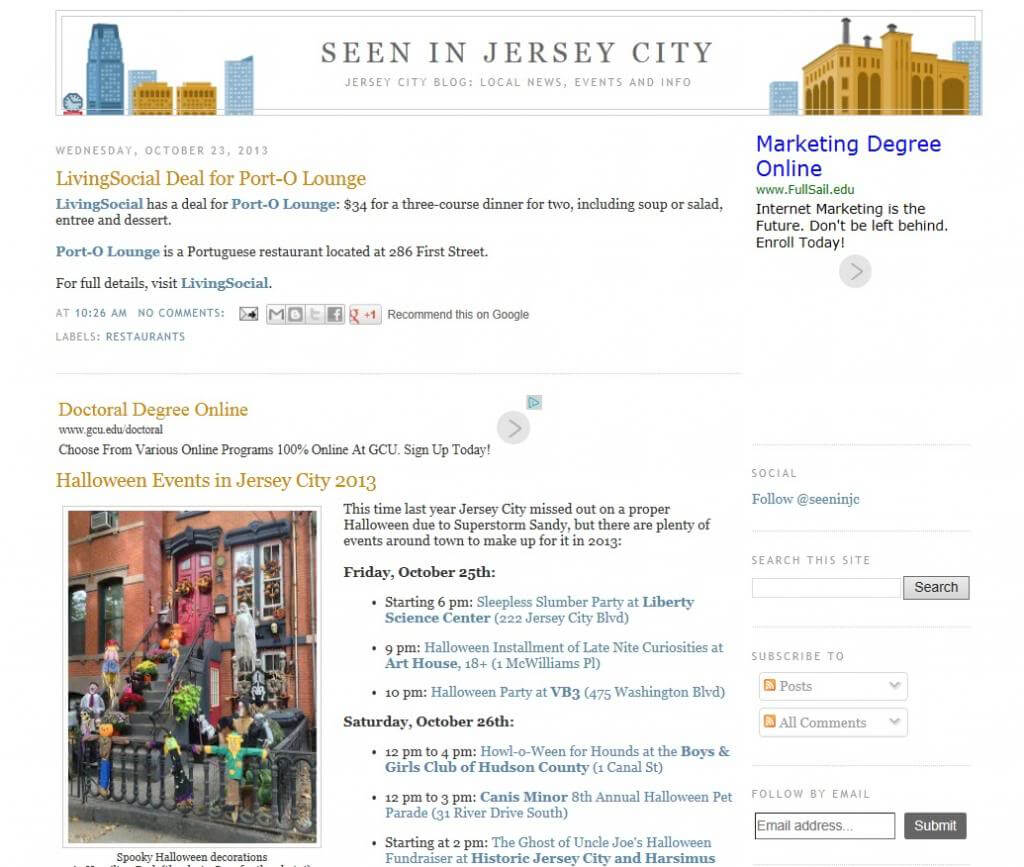This screenshot has width=1024, height=867.
Task: Open www.FullSail.edu ad link
Action: coord(805,189)
